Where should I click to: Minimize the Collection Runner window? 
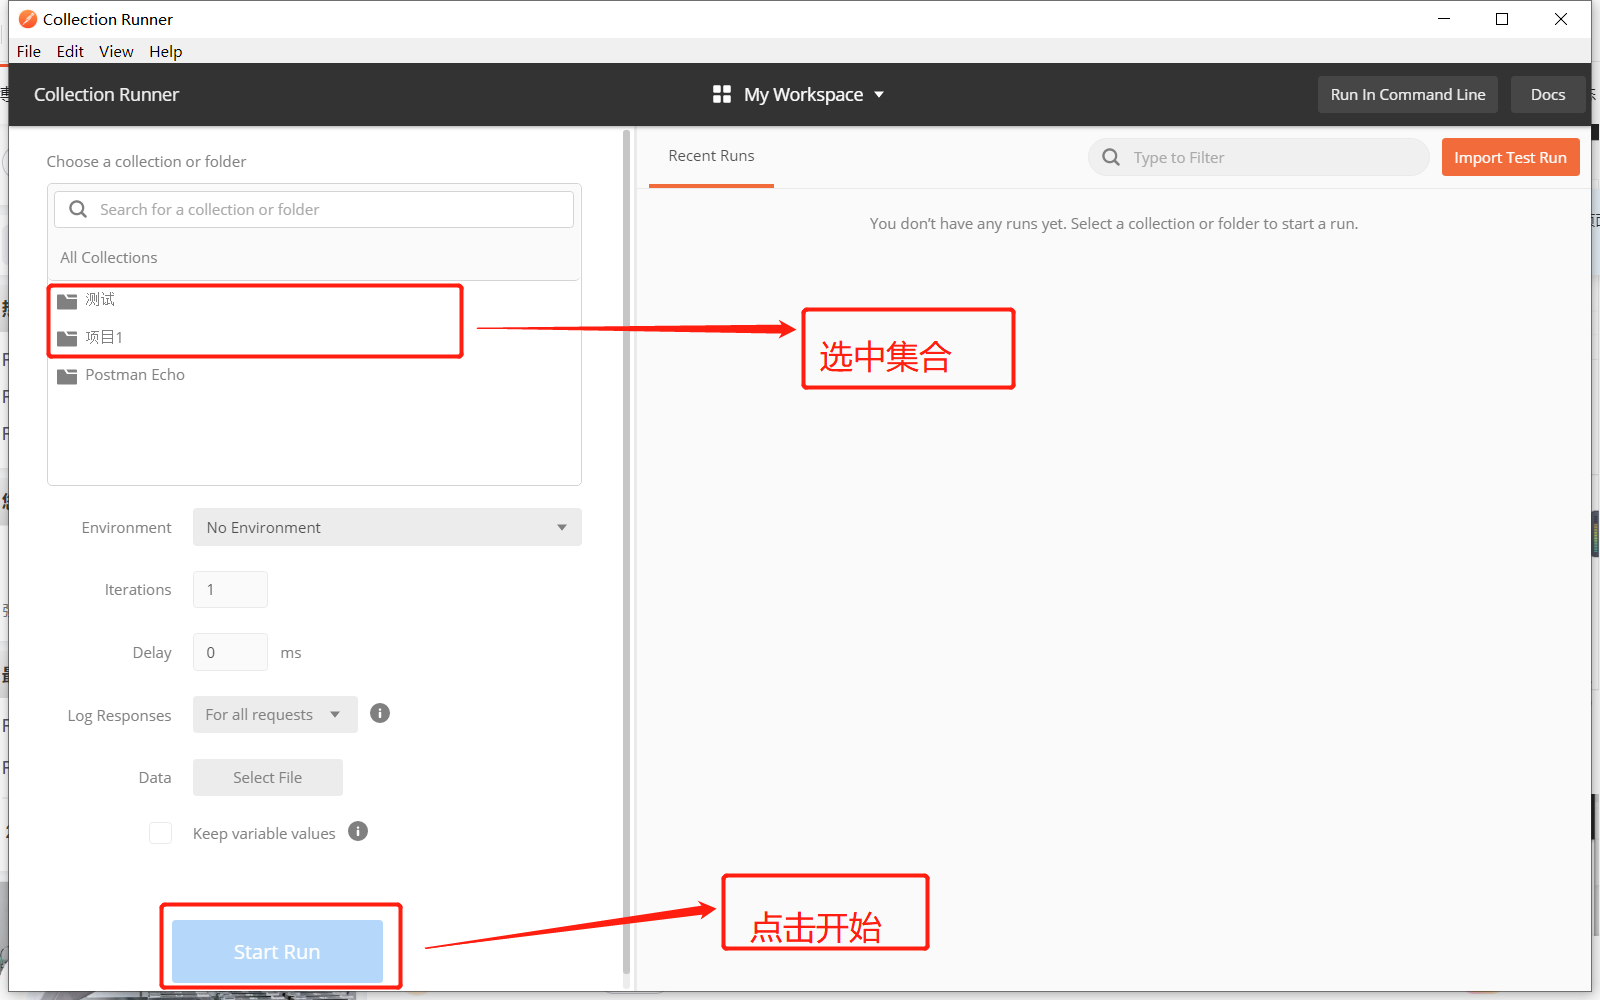click(x=1444, y=19)
